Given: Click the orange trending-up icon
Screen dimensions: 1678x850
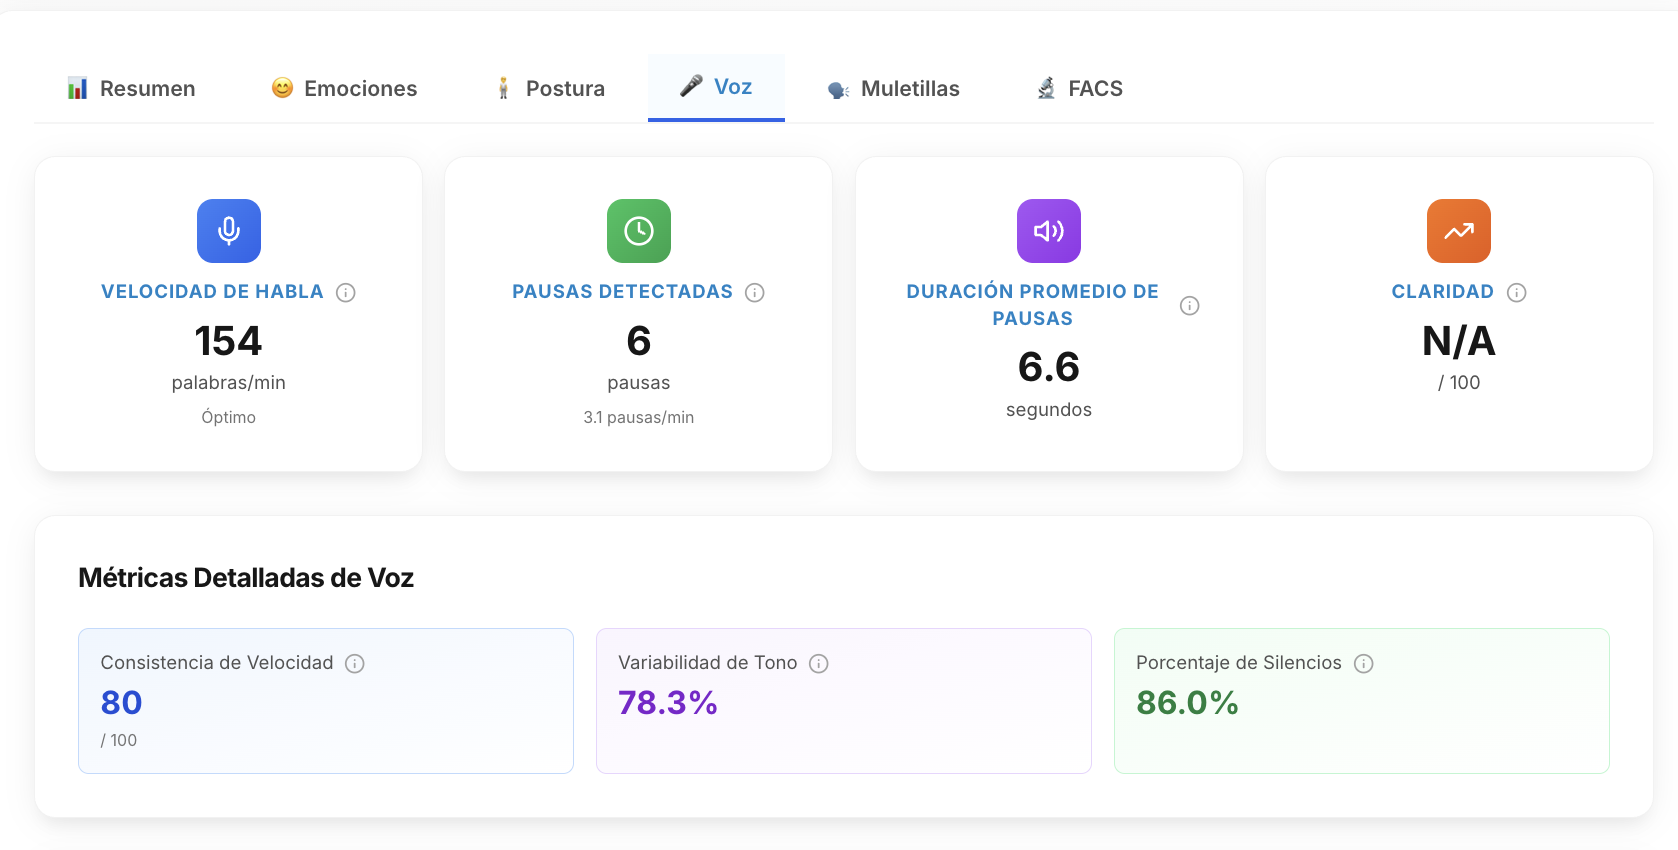Looking at the screenshot, I should click(1459, 231).
